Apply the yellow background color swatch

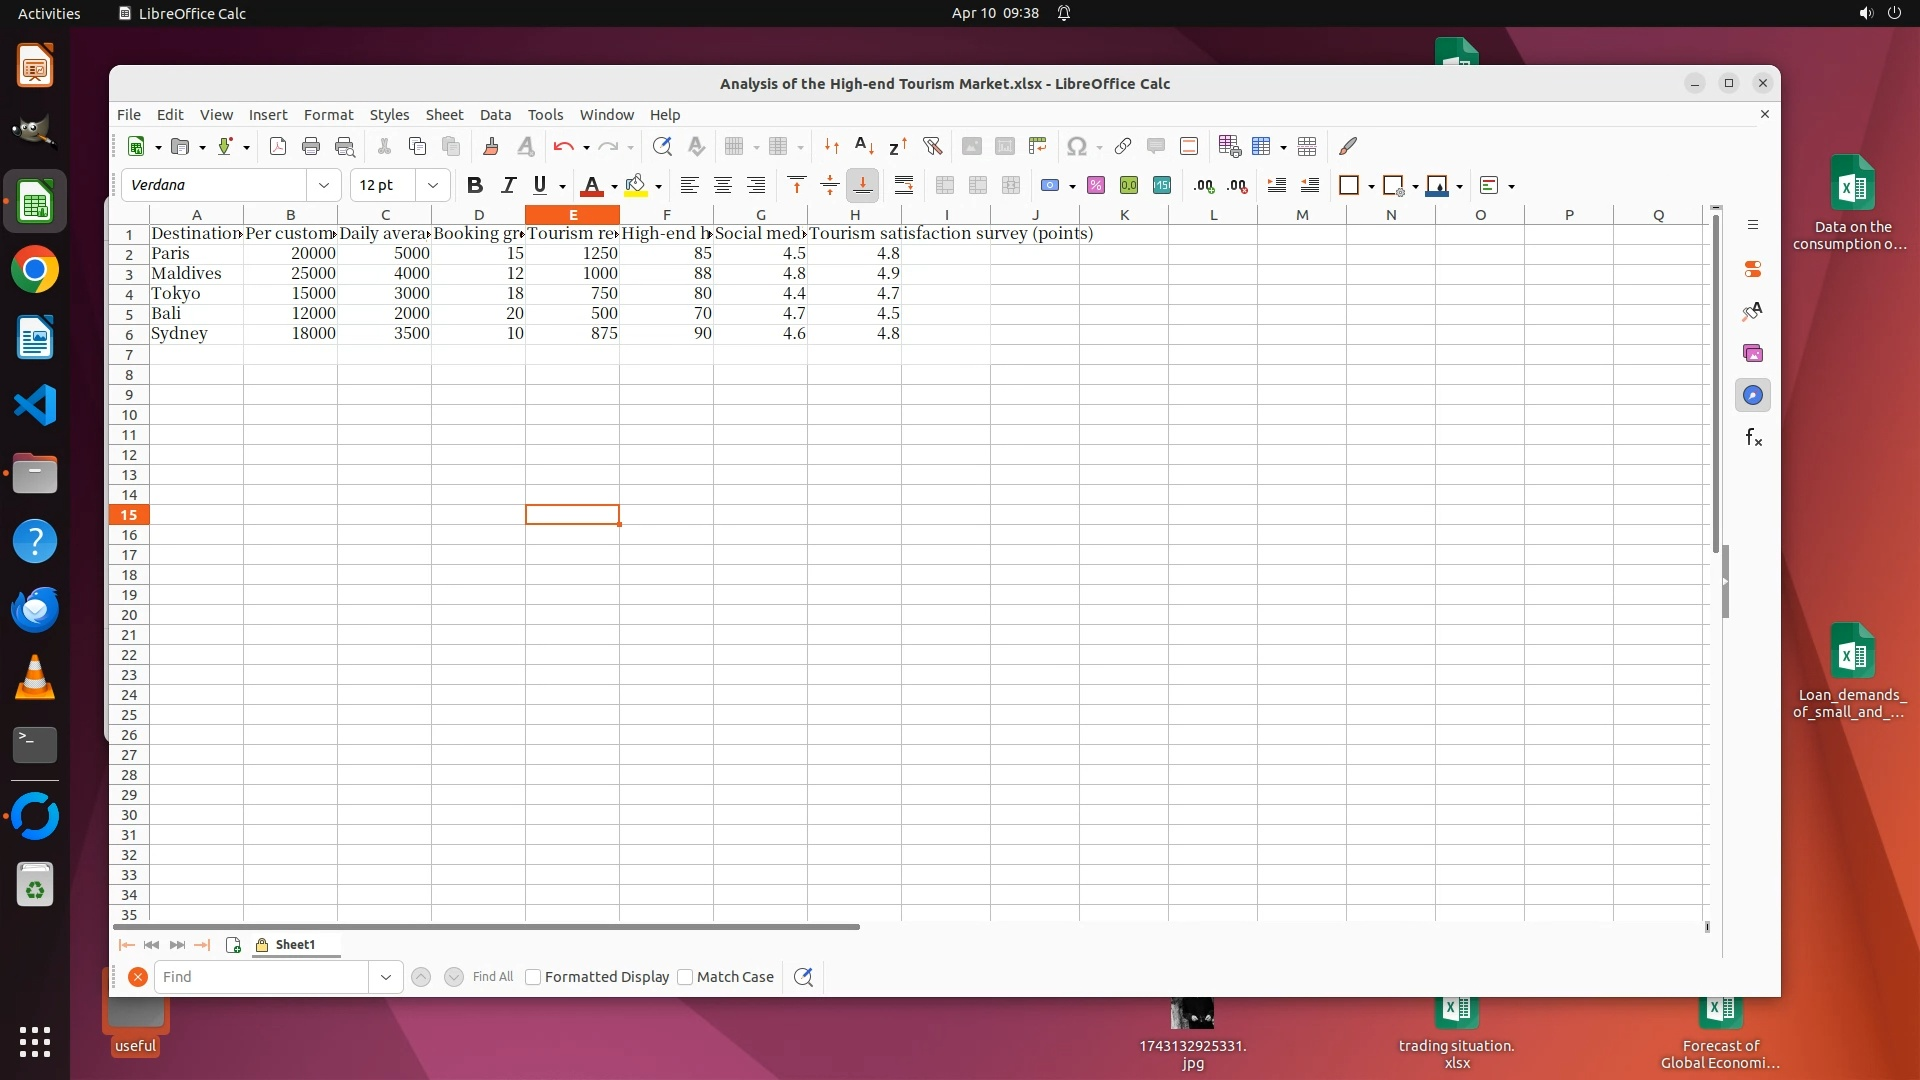[x=635, y=185]
